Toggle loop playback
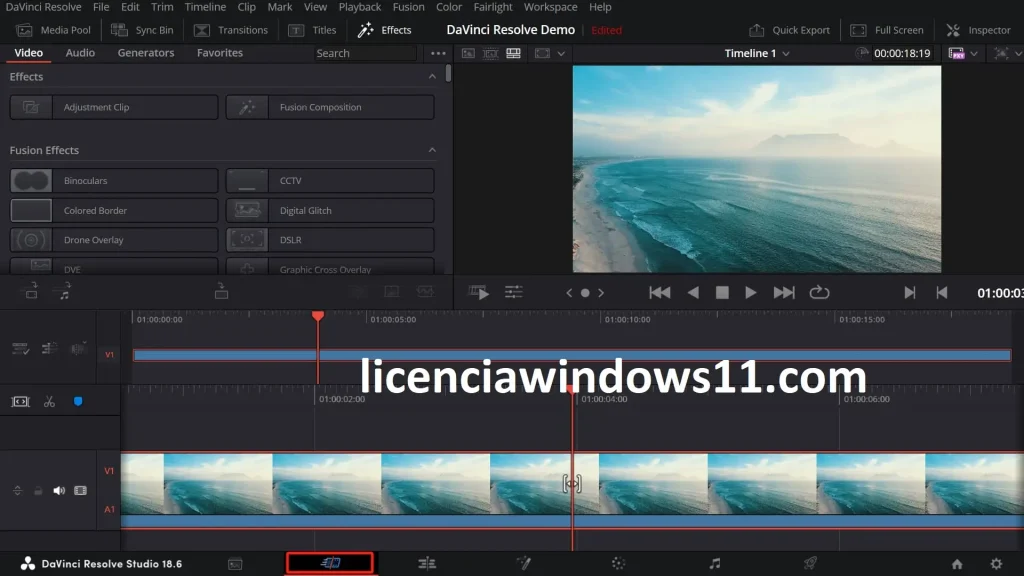Image resolution: width=1024 pixels, height=576 pixels. pyautogui.click(x=819, y=293)
